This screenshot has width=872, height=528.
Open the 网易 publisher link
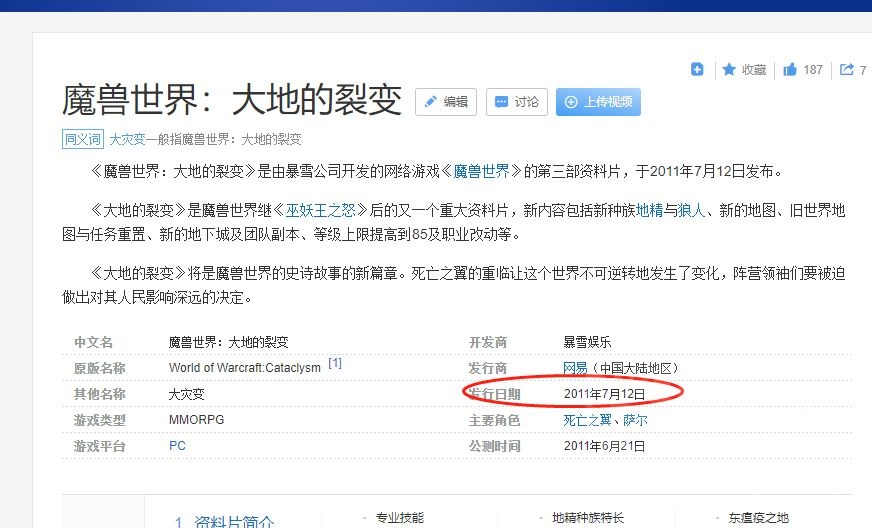[576, 368]
